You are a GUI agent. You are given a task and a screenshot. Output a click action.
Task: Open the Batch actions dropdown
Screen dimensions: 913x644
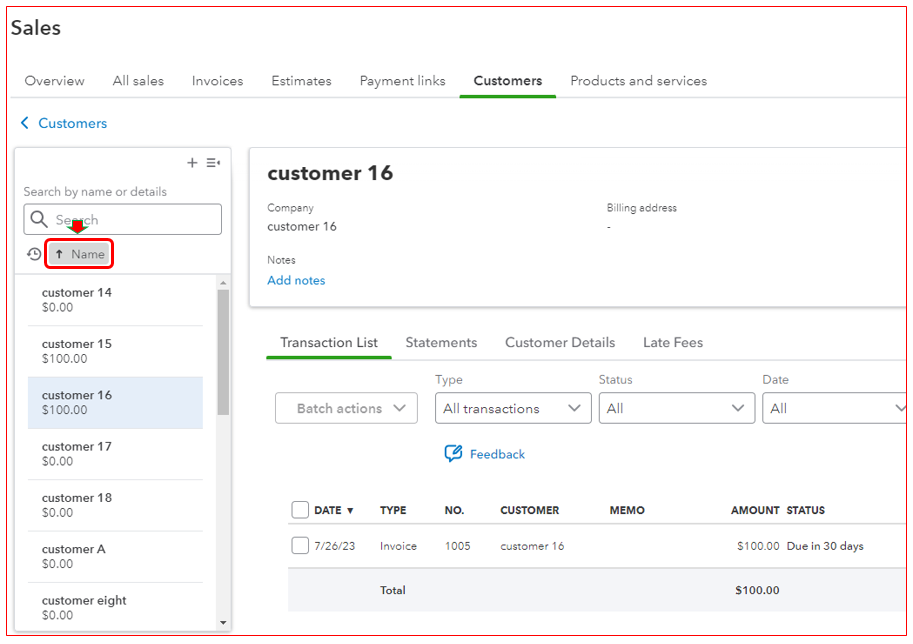coord(346,408)
